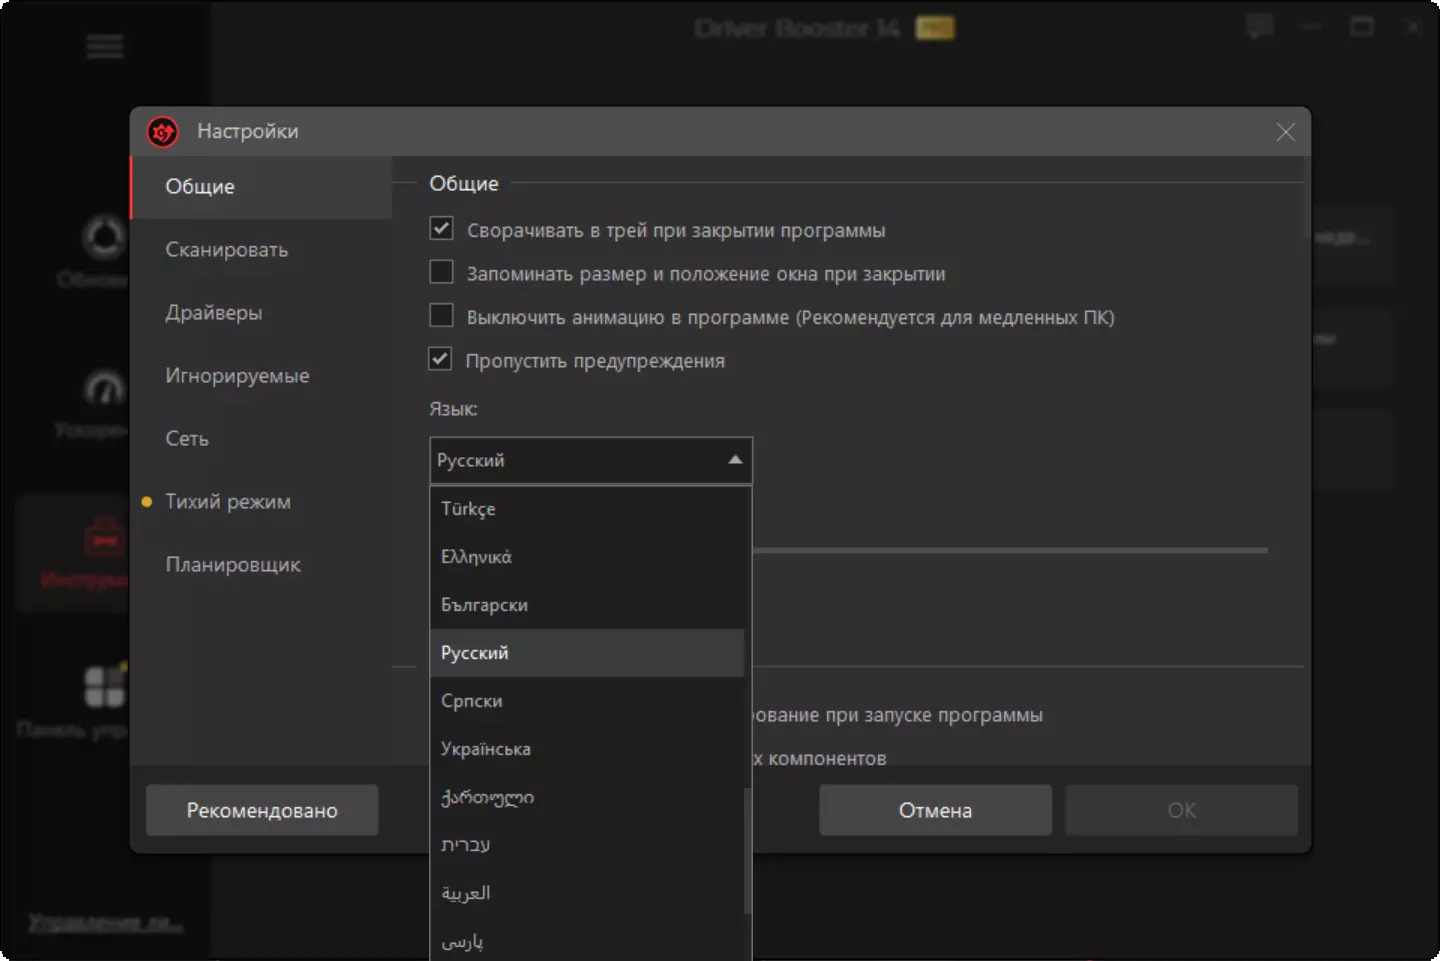Click the Driver Booster logo in settings title
The image size is (1440, 961).
click(x=162, y=132)
